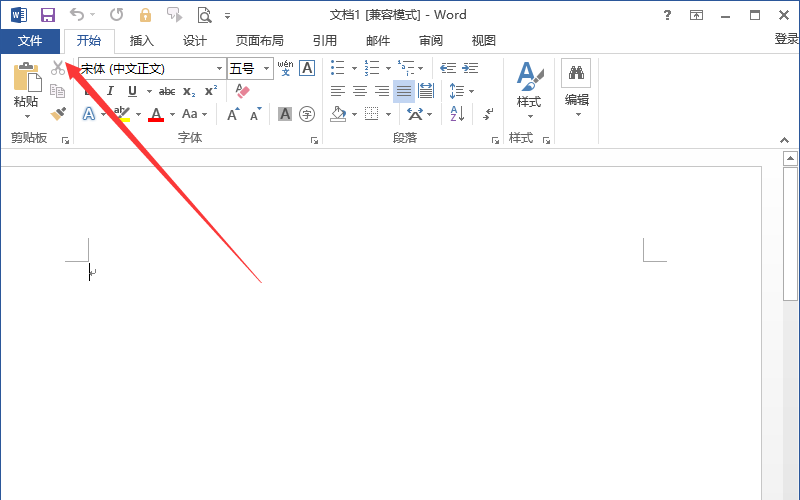Open the 文件 menu
Screen dimensions: 800x500
tap(30, 41)
